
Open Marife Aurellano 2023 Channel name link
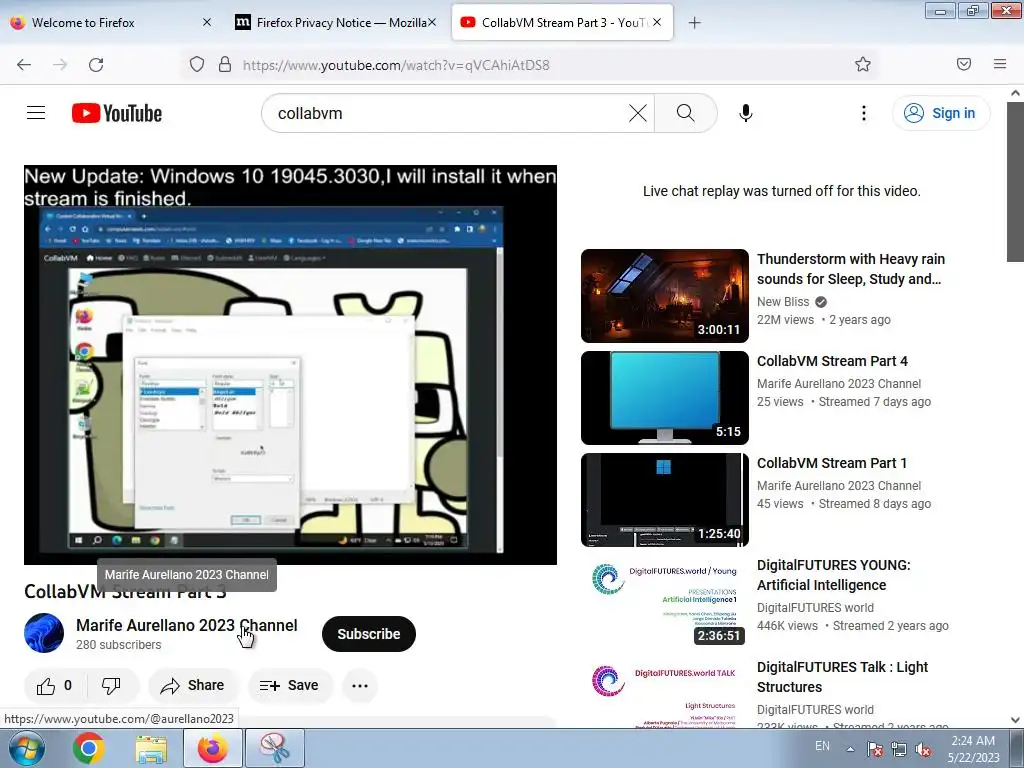187,626
